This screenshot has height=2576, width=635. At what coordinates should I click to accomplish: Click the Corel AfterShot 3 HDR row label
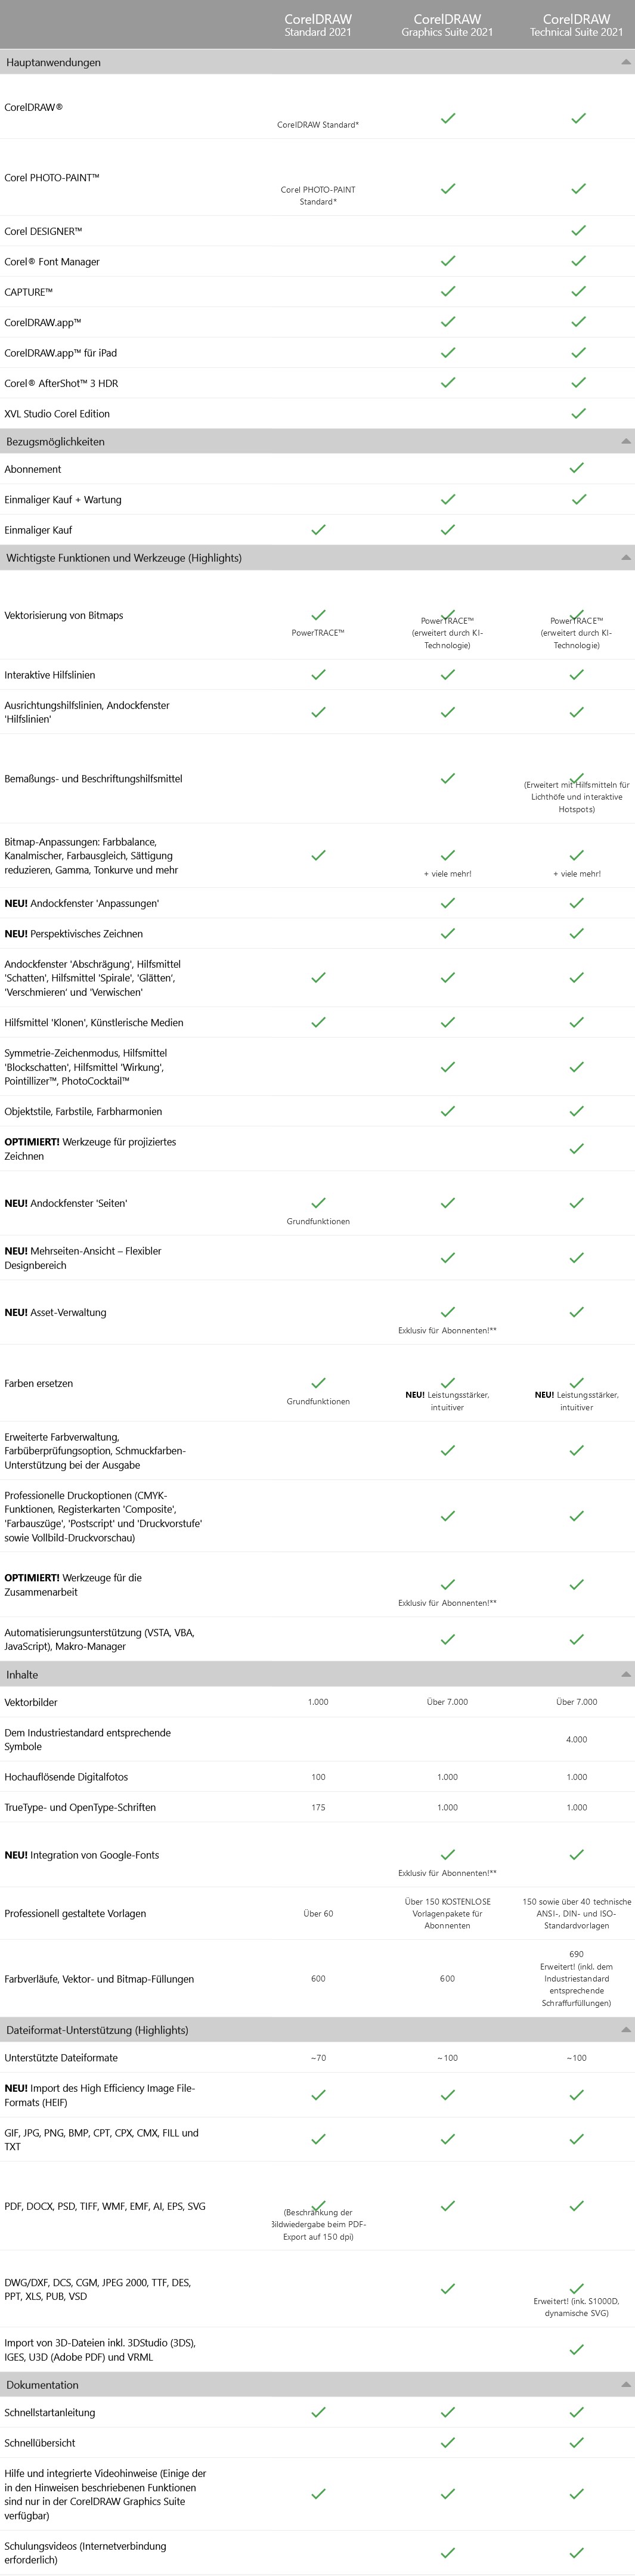pyautogui.click(x=61, y=383)
